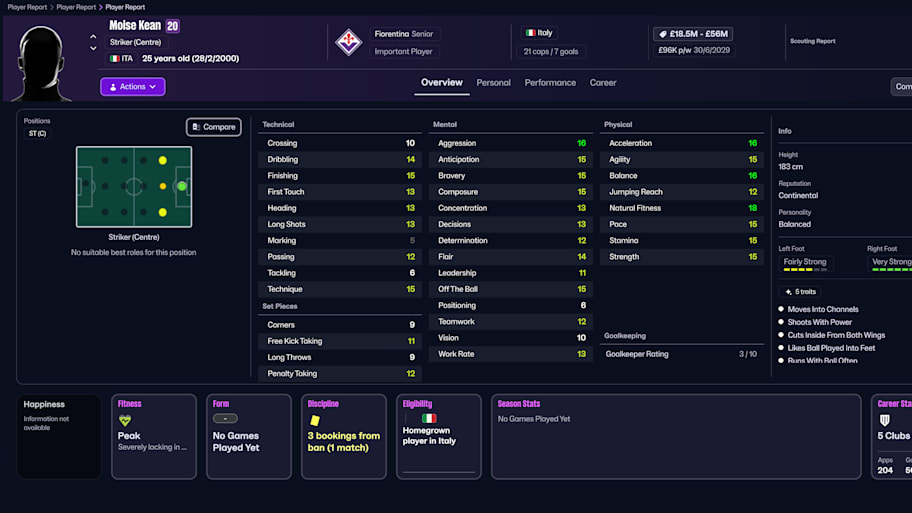Click the green striker dot on pitch

[182, 186]
